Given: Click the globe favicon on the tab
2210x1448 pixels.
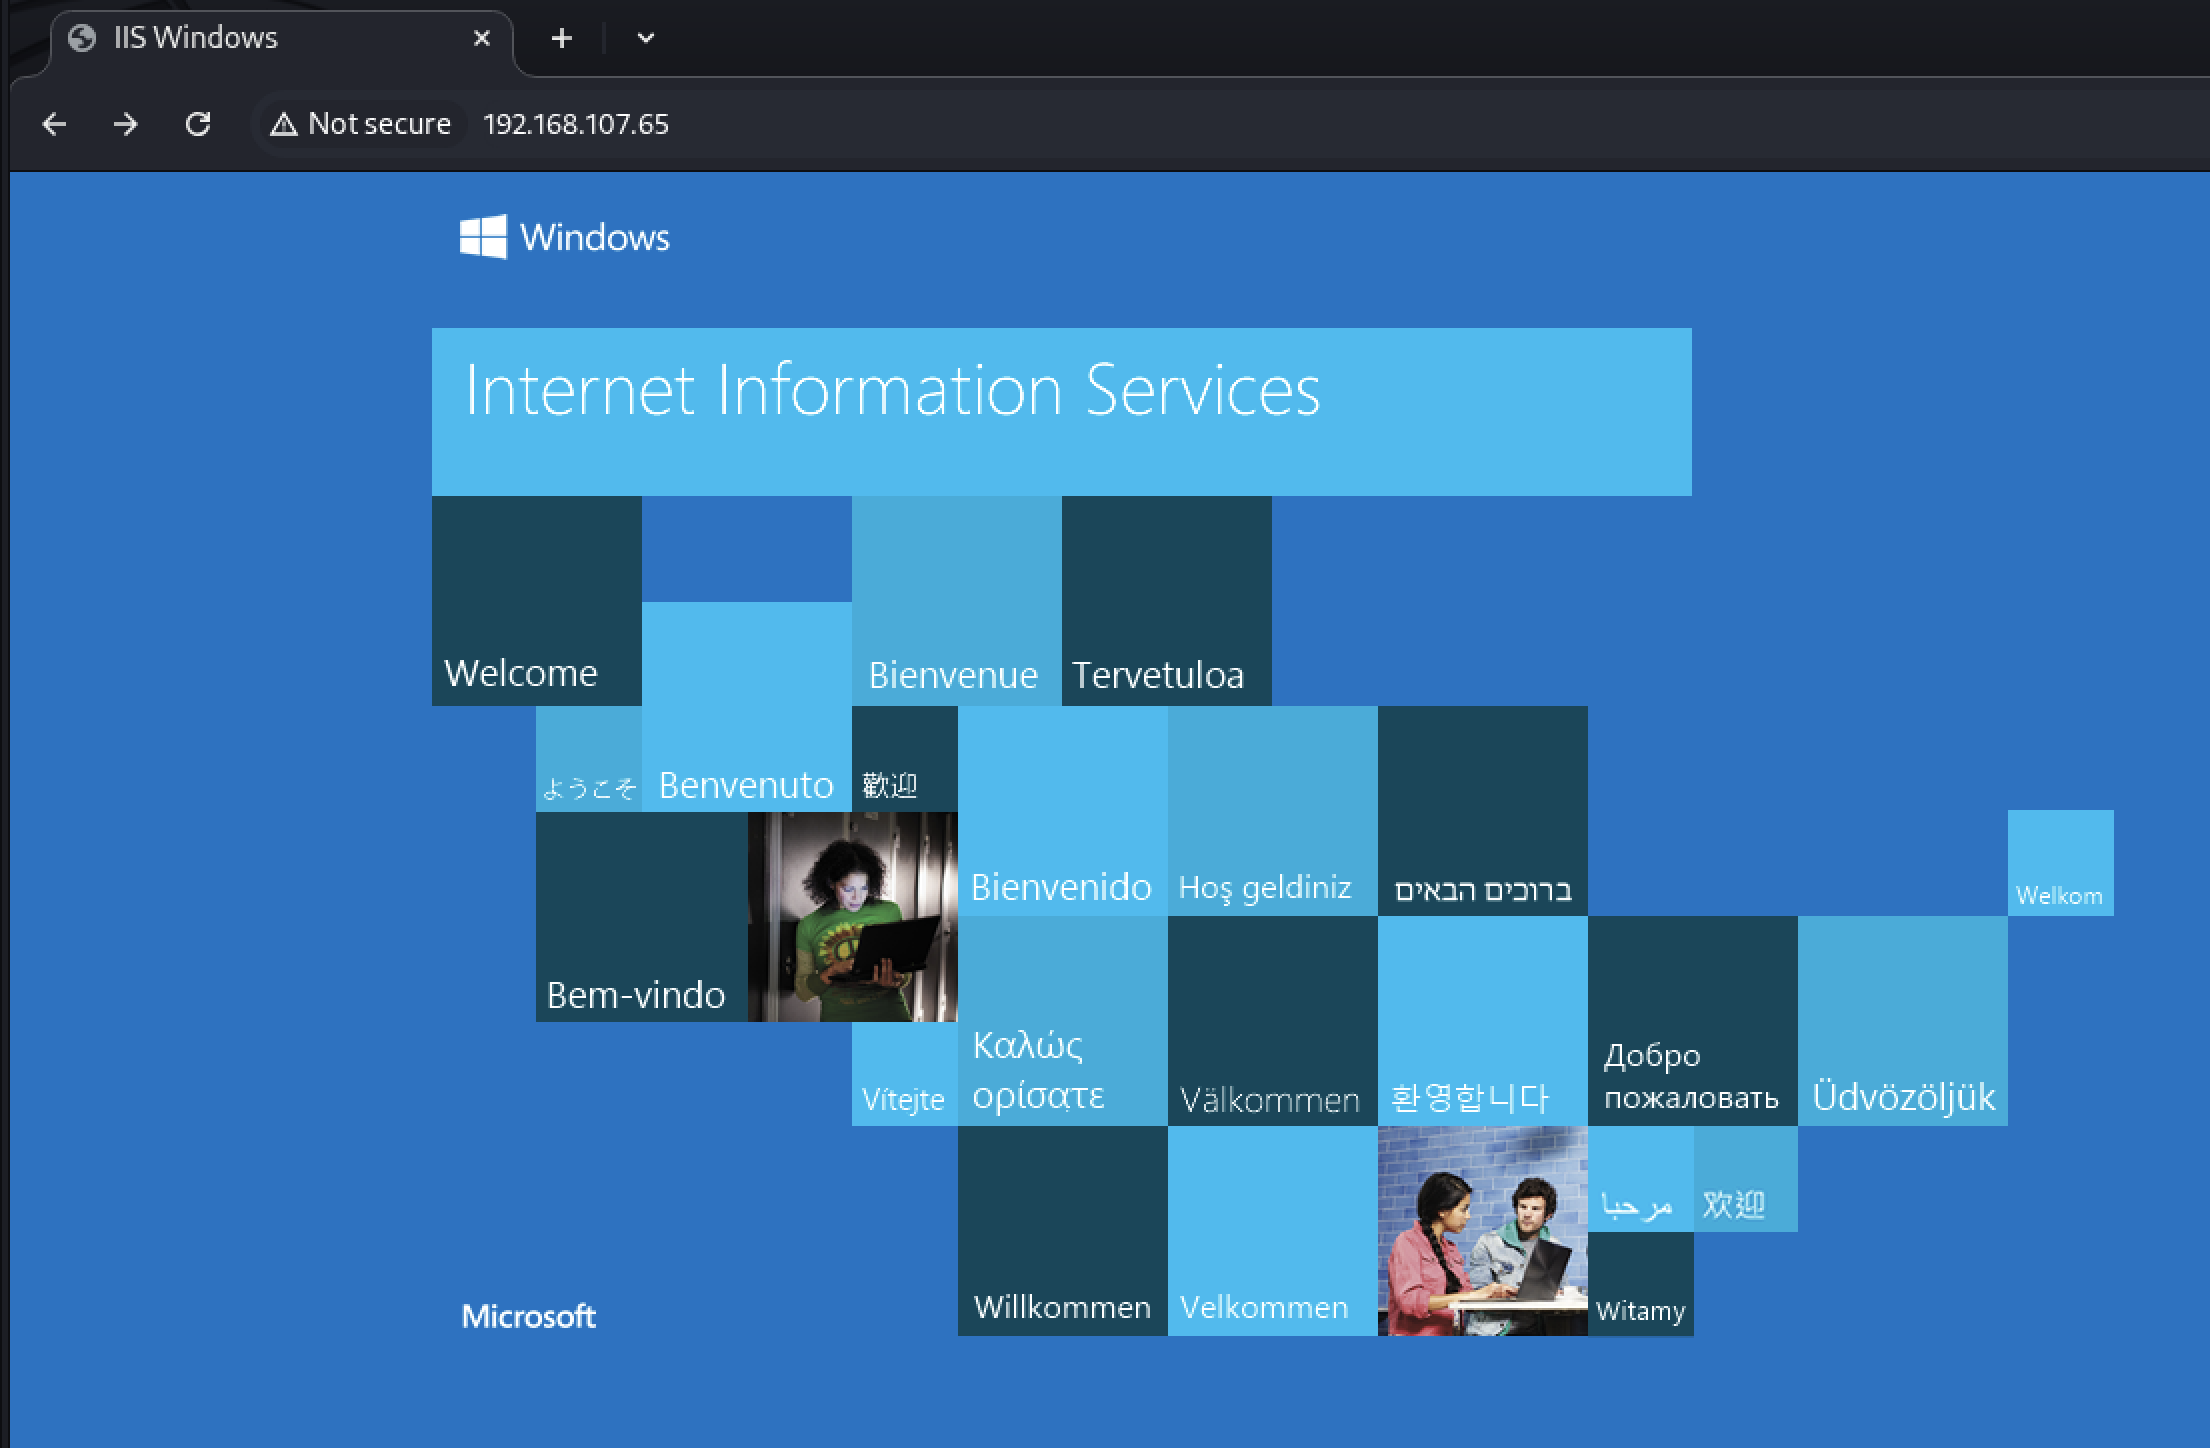Looking at the screenshot, I should coord(82,38).
